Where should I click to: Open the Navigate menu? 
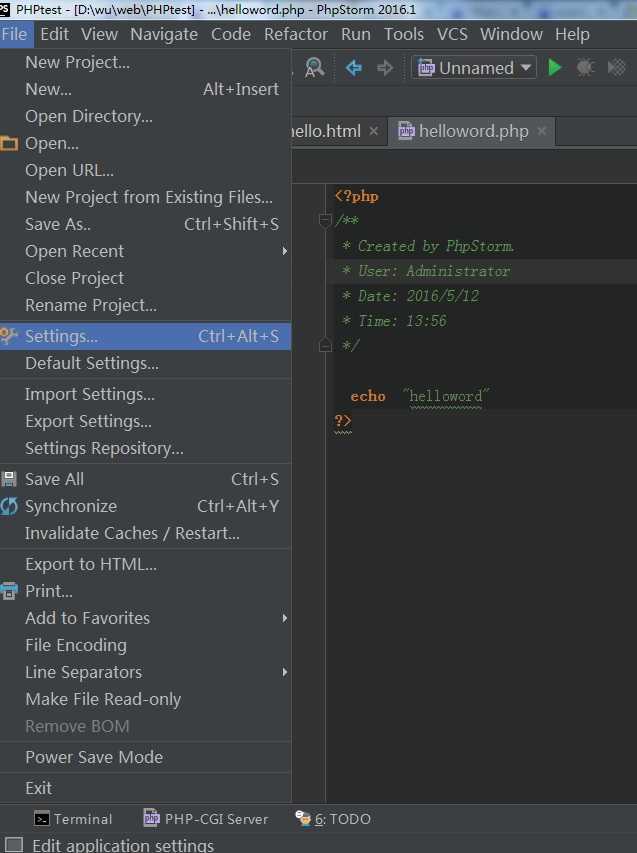164,34
